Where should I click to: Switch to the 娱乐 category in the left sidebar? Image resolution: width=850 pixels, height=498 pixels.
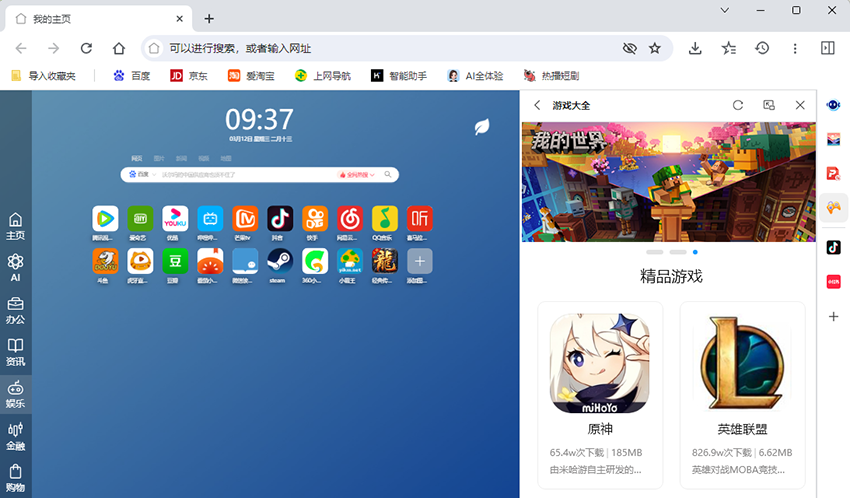pyautogui.click(x=15, y=394)
